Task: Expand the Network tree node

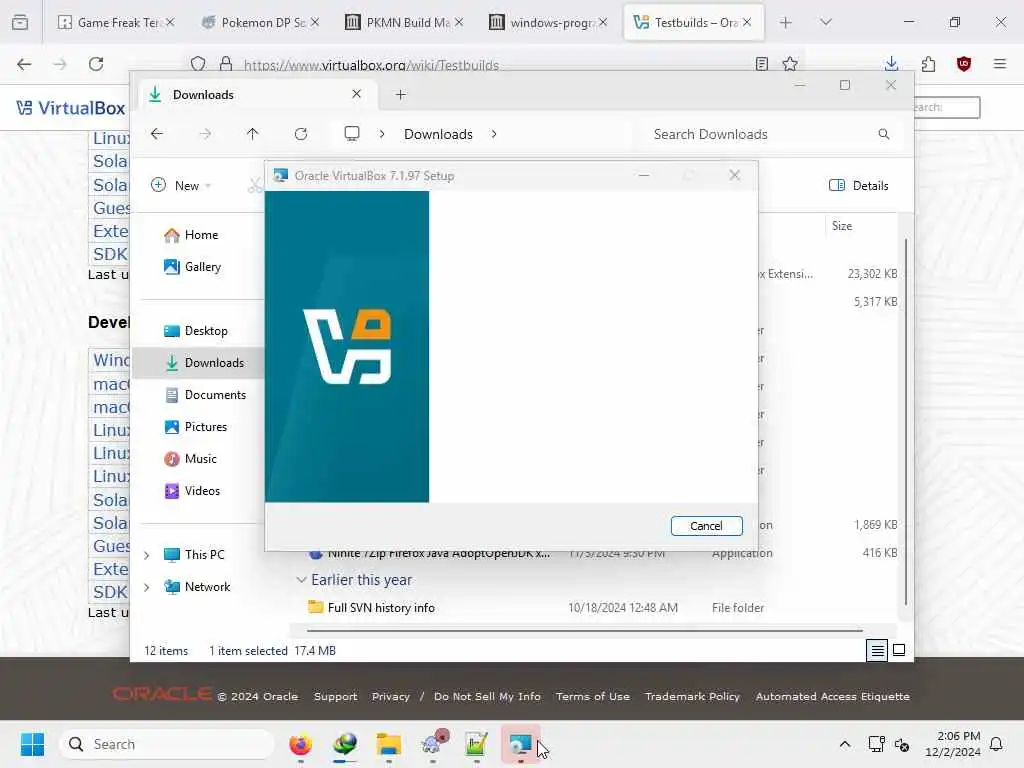Action: point(147,587)
